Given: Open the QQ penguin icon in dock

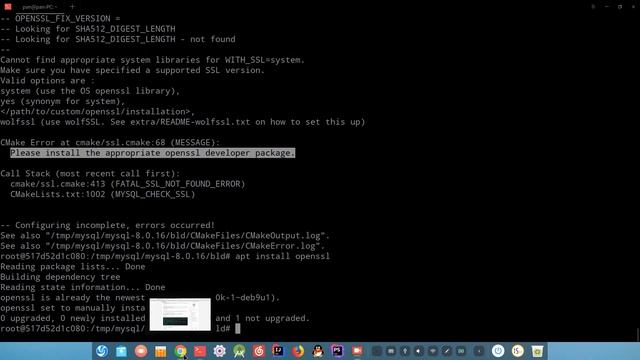Looking at the screenshot, I should (x=318, y=351).
